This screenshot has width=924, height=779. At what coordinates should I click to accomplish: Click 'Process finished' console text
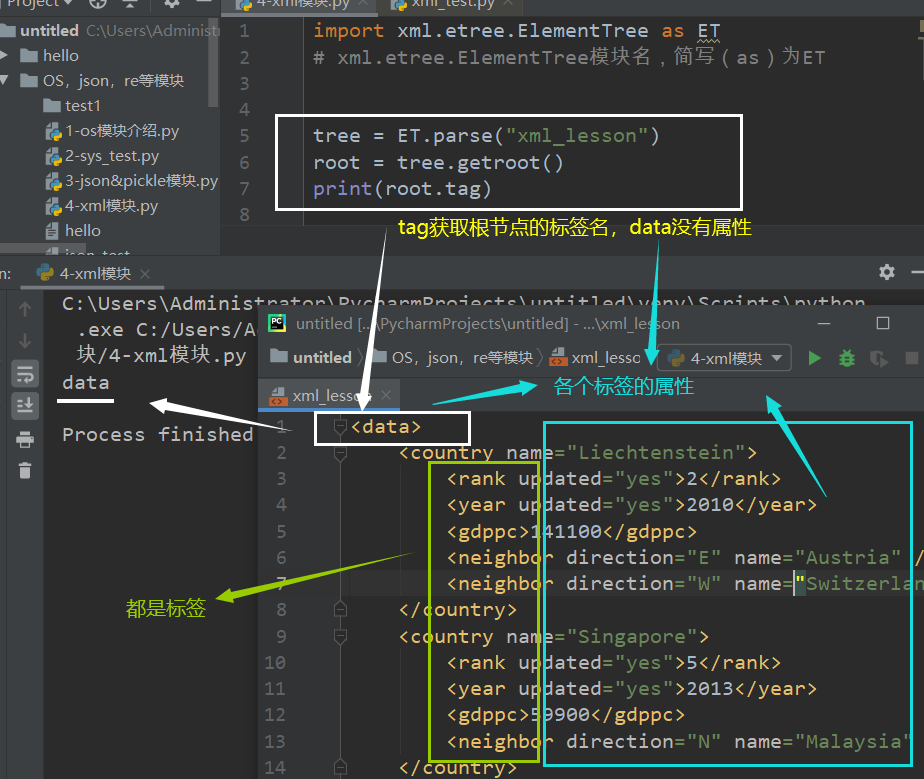(157, 435)
